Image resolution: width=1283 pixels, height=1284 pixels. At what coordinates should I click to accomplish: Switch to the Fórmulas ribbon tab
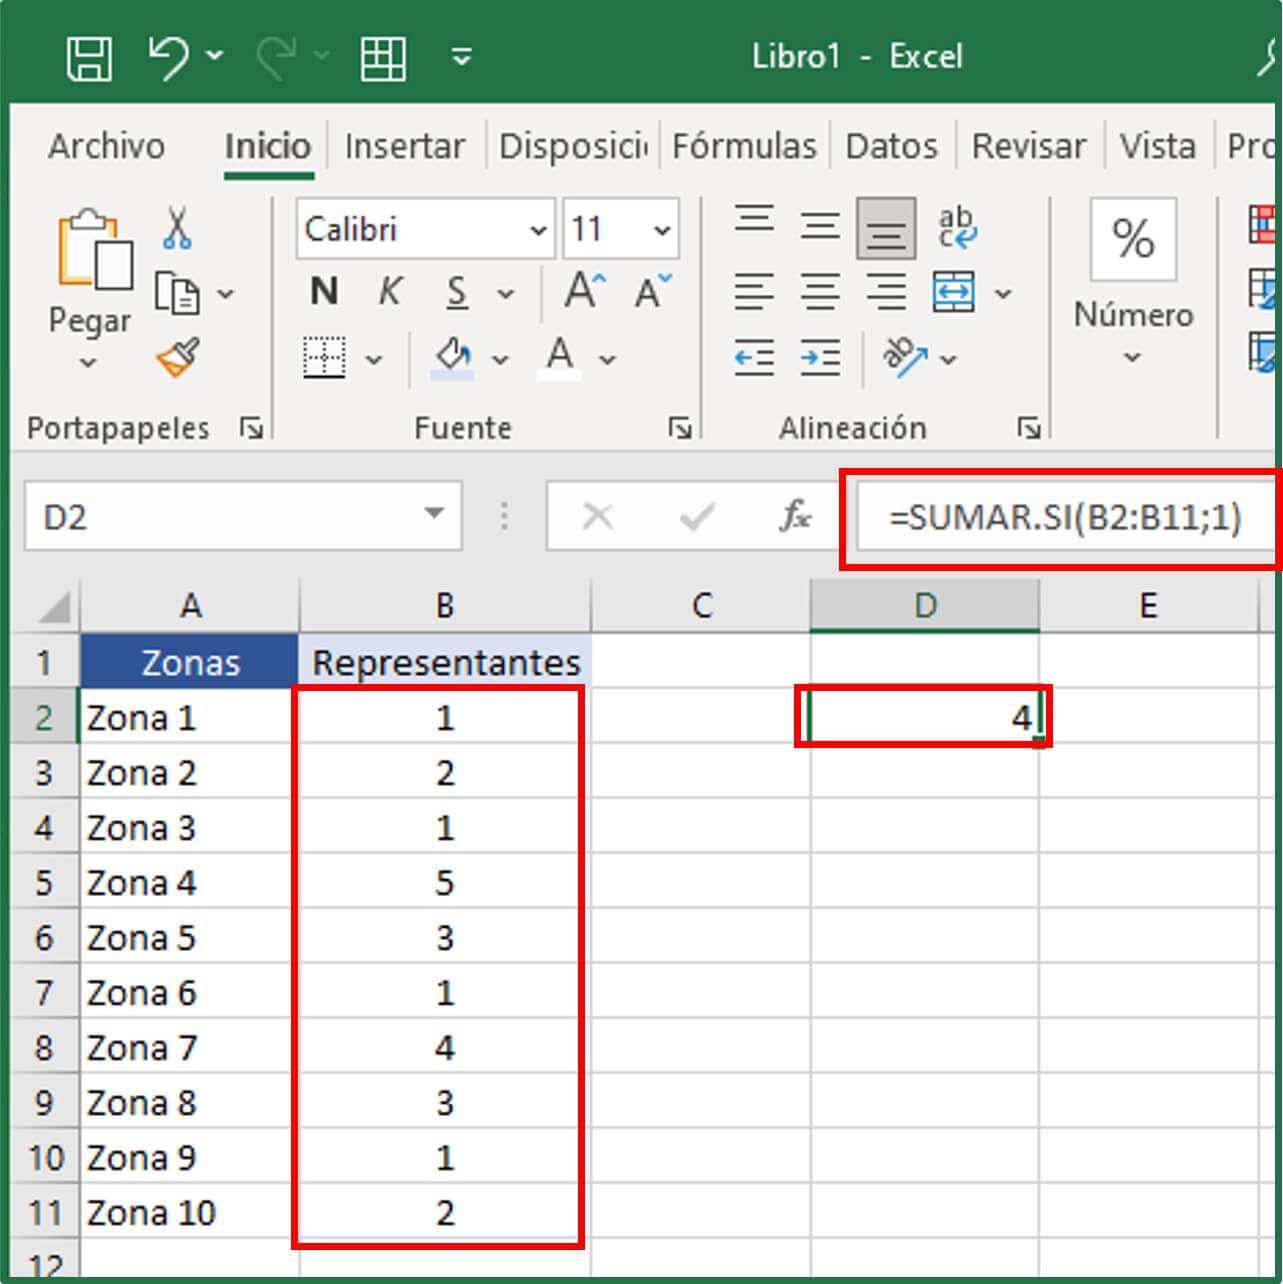[x=744, y=146]
